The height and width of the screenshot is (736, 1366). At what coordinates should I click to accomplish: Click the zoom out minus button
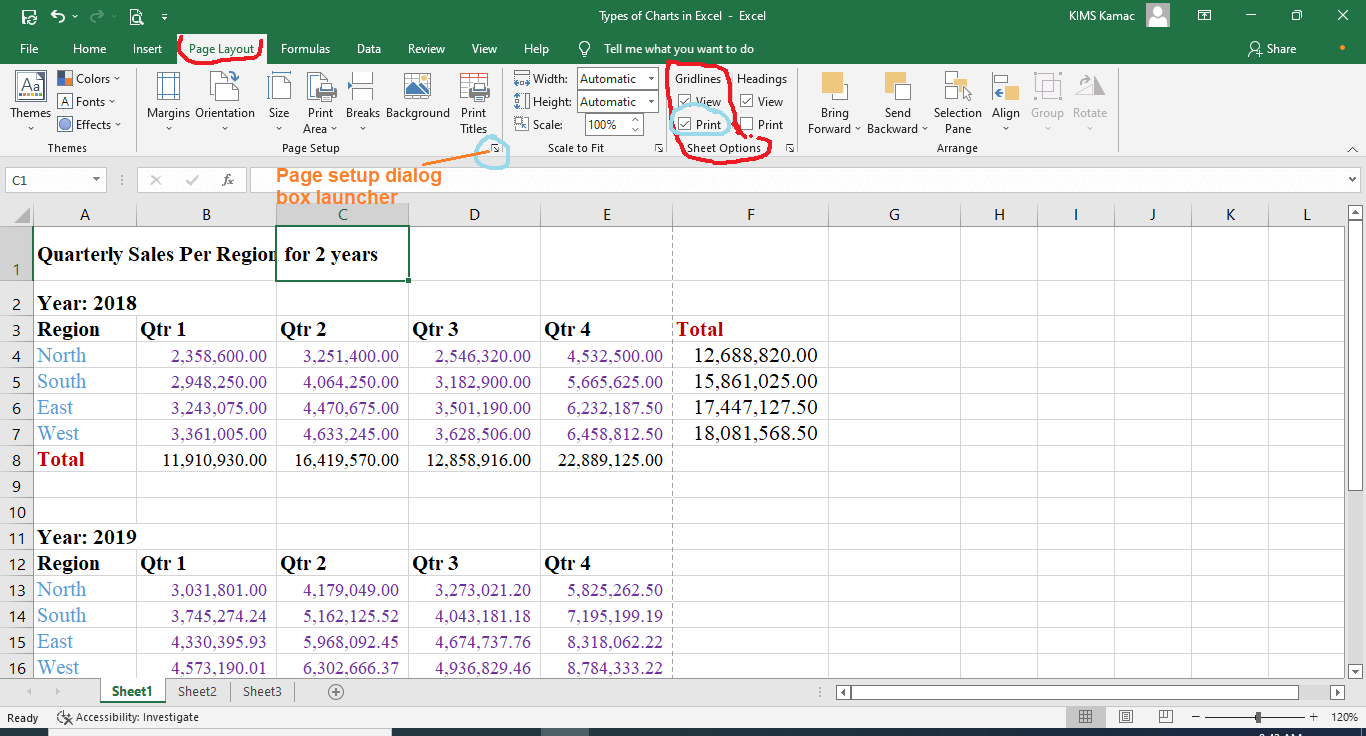tap(1193, 717)
